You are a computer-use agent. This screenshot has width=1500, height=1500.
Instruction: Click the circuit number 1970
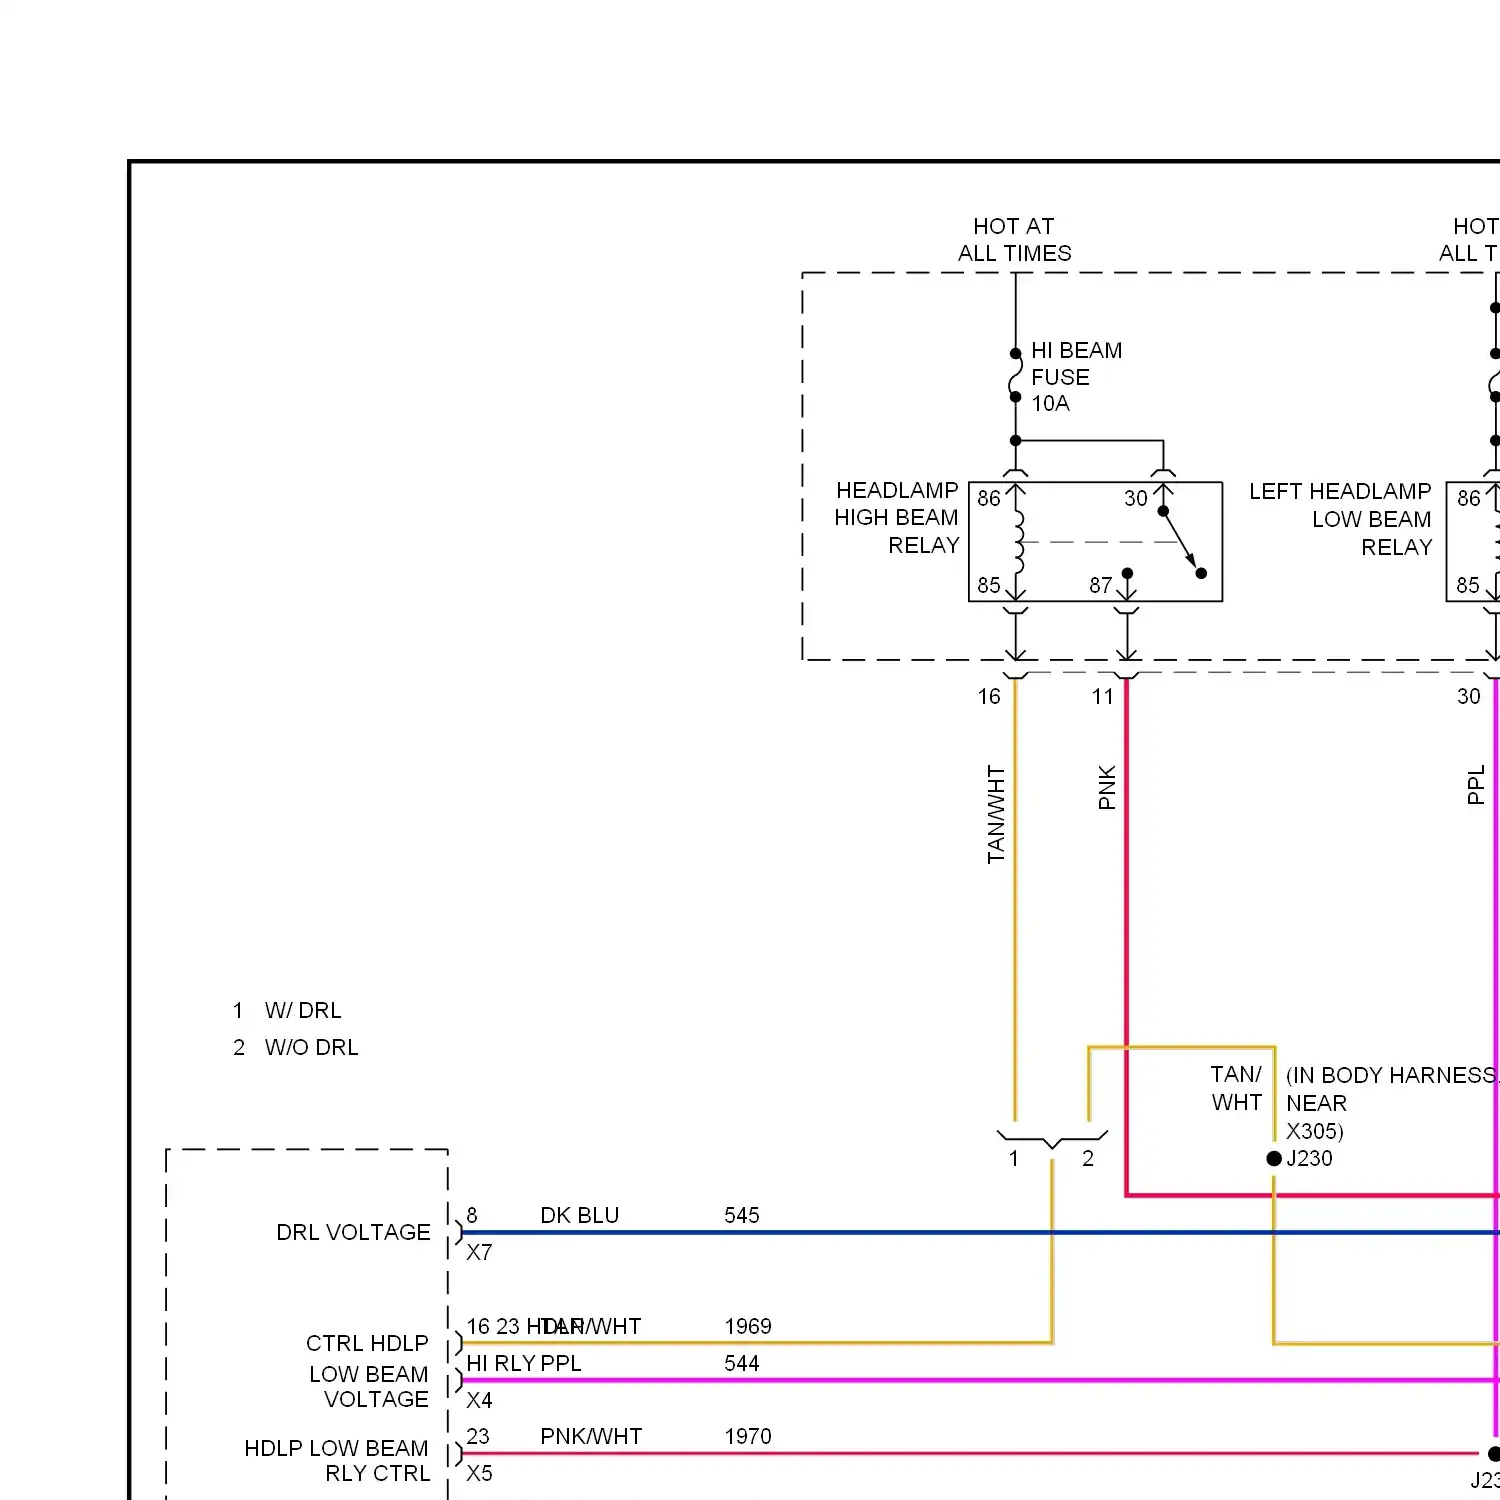[x=748, y=1436]
